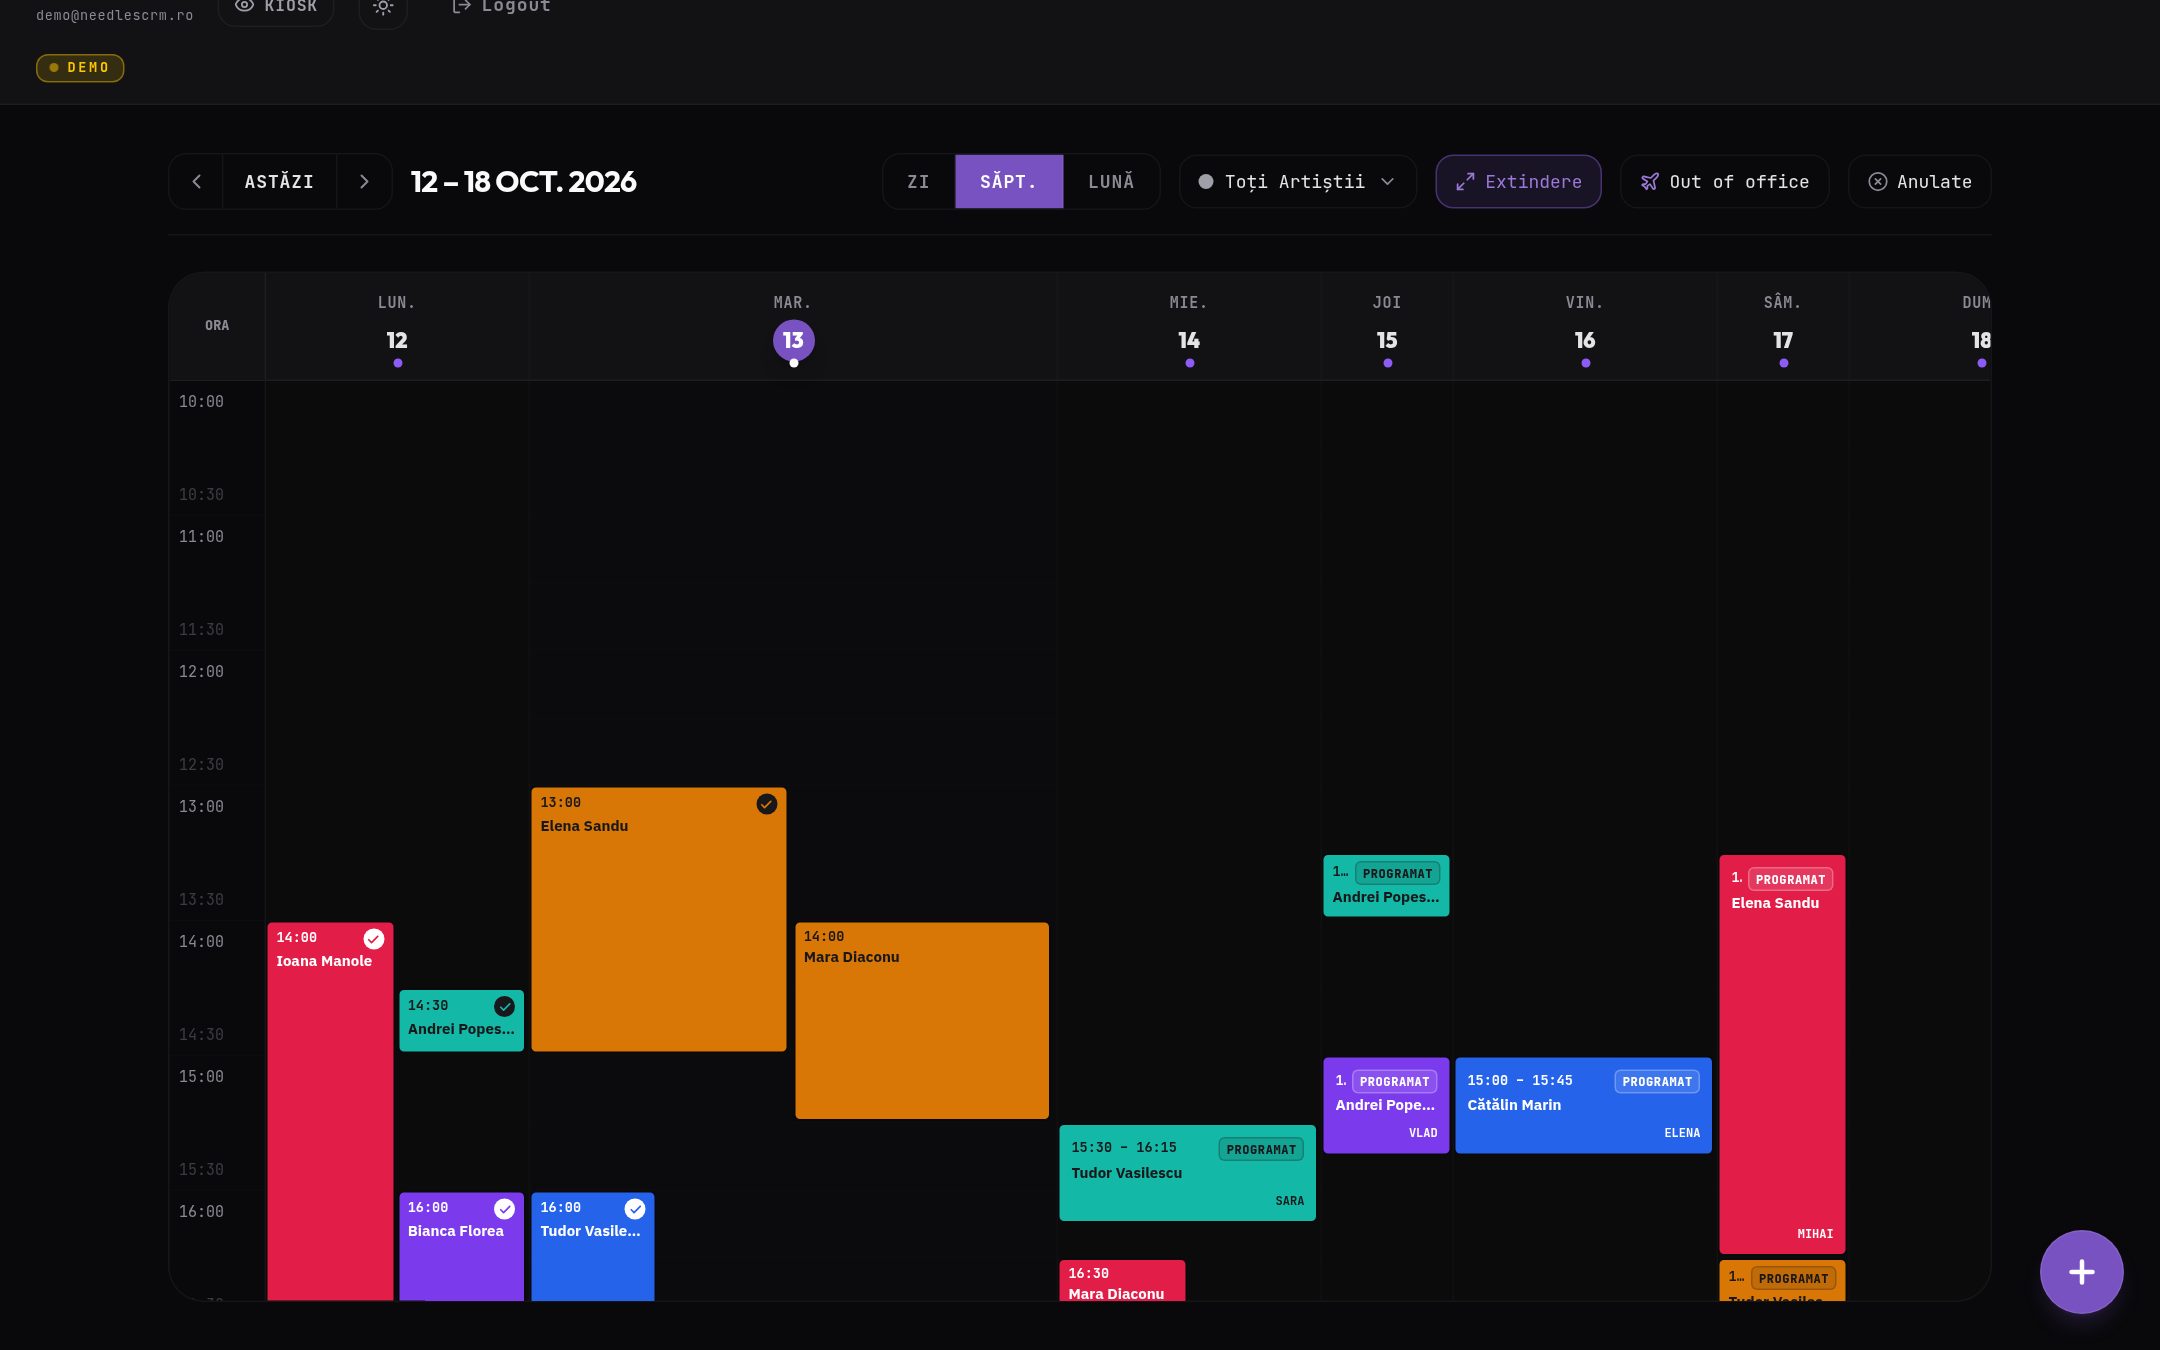
Task: Jump to today with Astăzi button
Action: click(279, 181)
